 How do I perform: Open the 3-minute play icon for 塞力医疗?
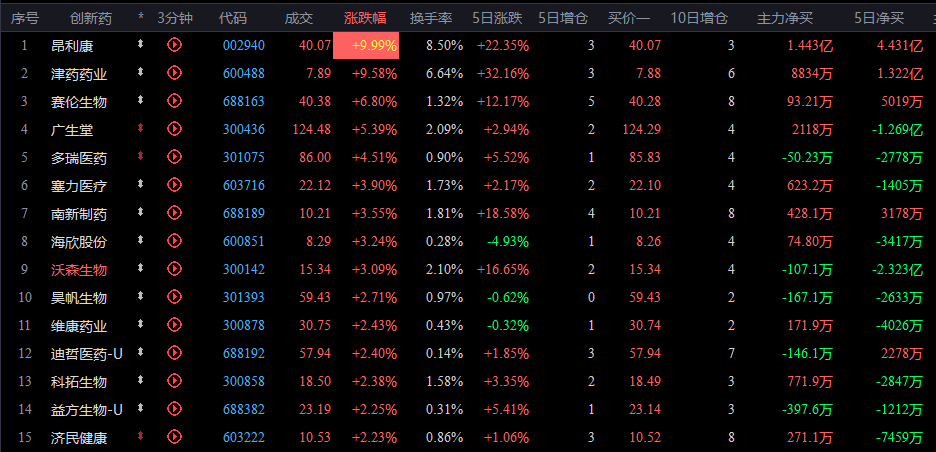[x=174, y=185]
